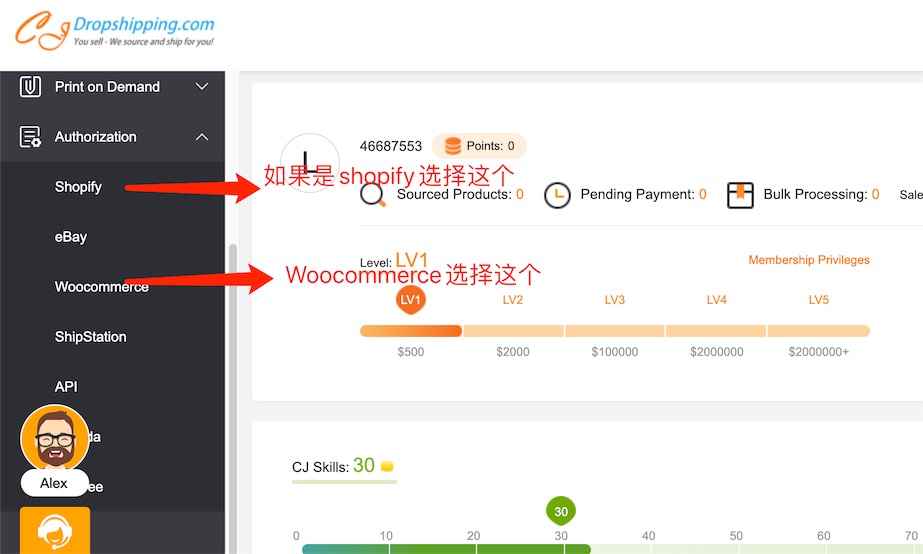Select eBay authorization option

pyautogui.click(x=71, y=237)
